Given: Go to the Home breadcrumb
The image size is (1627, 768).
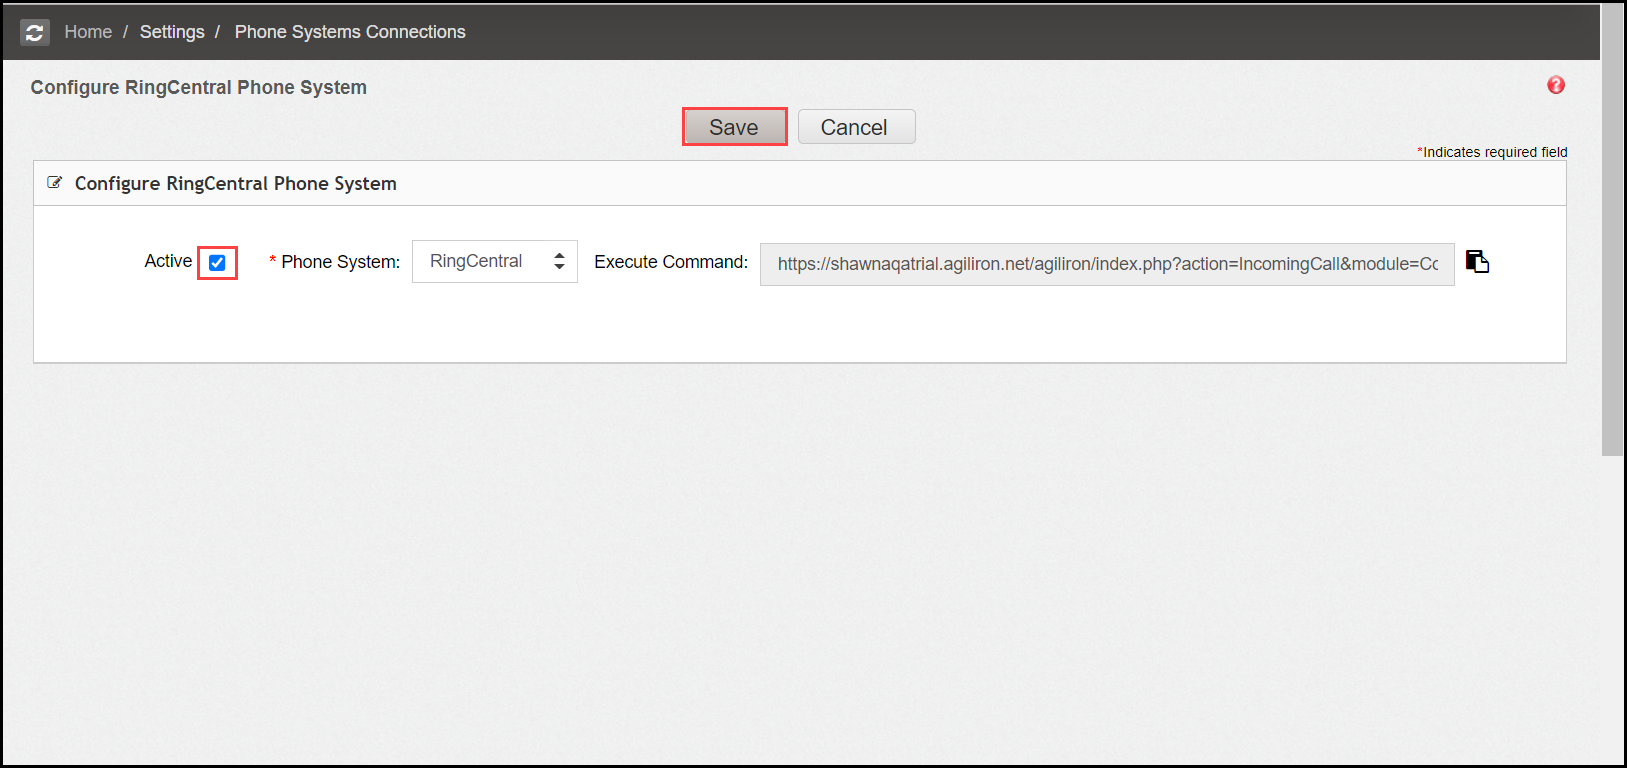Looking at the screenshot, I should tap(88, 32).
